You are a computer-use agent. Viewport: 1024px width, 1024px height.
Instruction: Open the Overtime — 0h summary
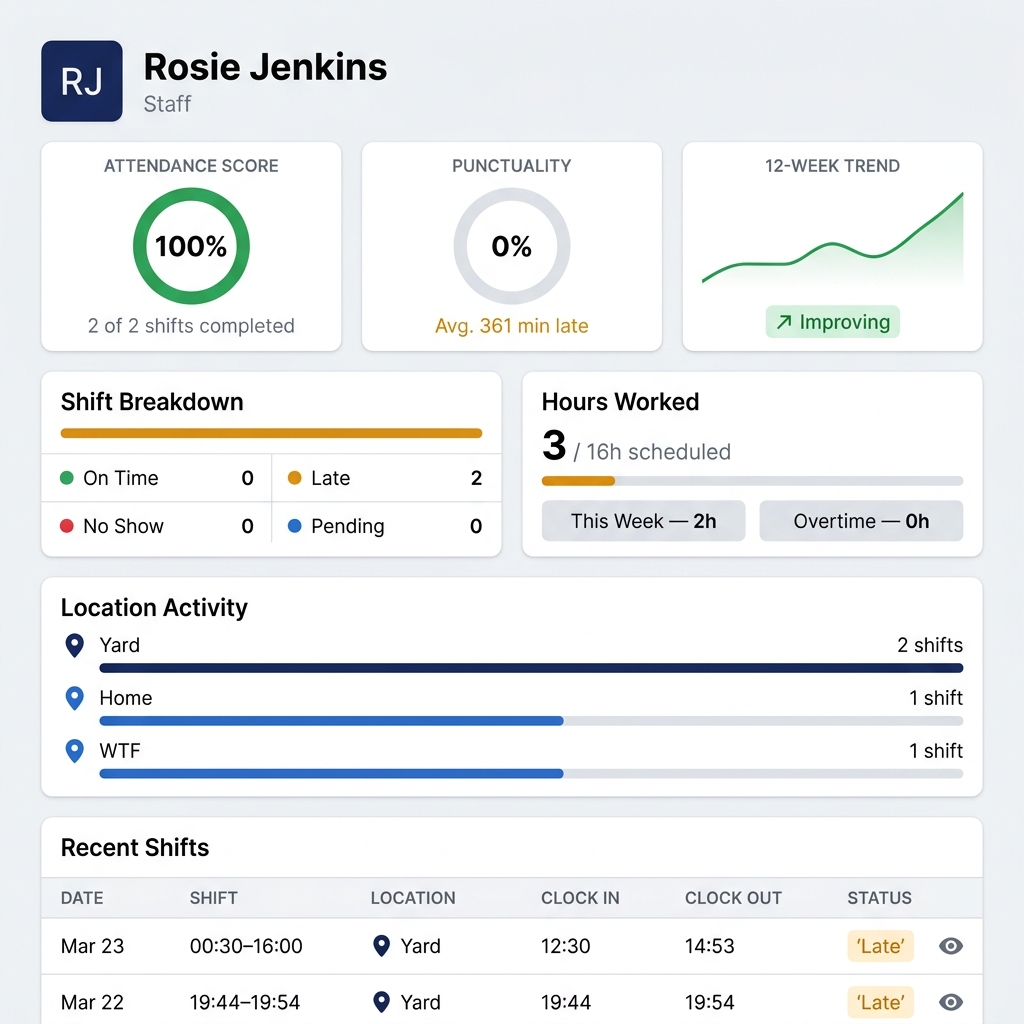861,521
